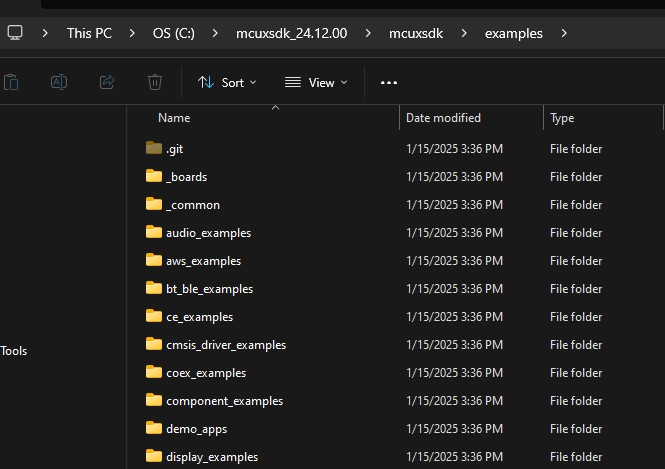Select the aws_examples folder name

point(204,261)
